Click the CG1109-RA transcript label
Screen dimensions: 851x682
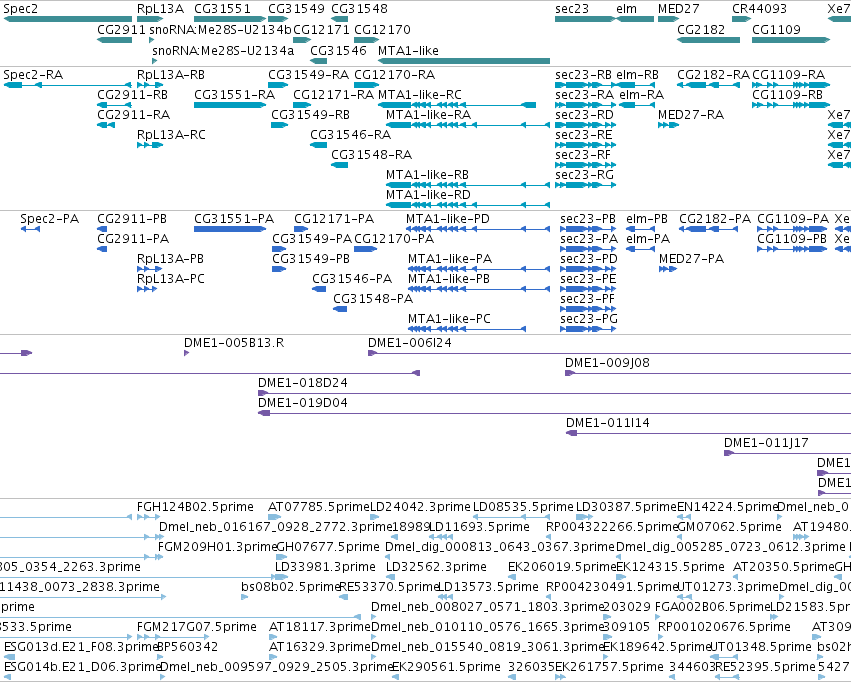pyautogui.click(x=789, y=75)
